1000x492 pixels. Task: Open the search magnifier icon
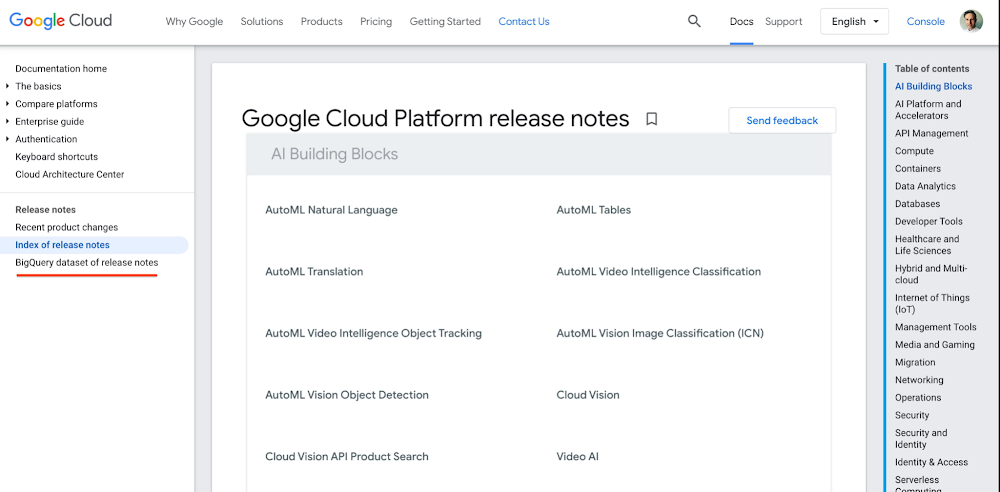point(694,22)
